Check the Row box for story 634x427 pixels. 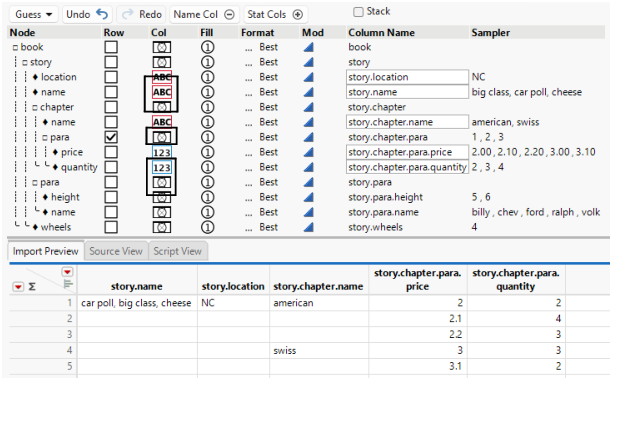111,62
